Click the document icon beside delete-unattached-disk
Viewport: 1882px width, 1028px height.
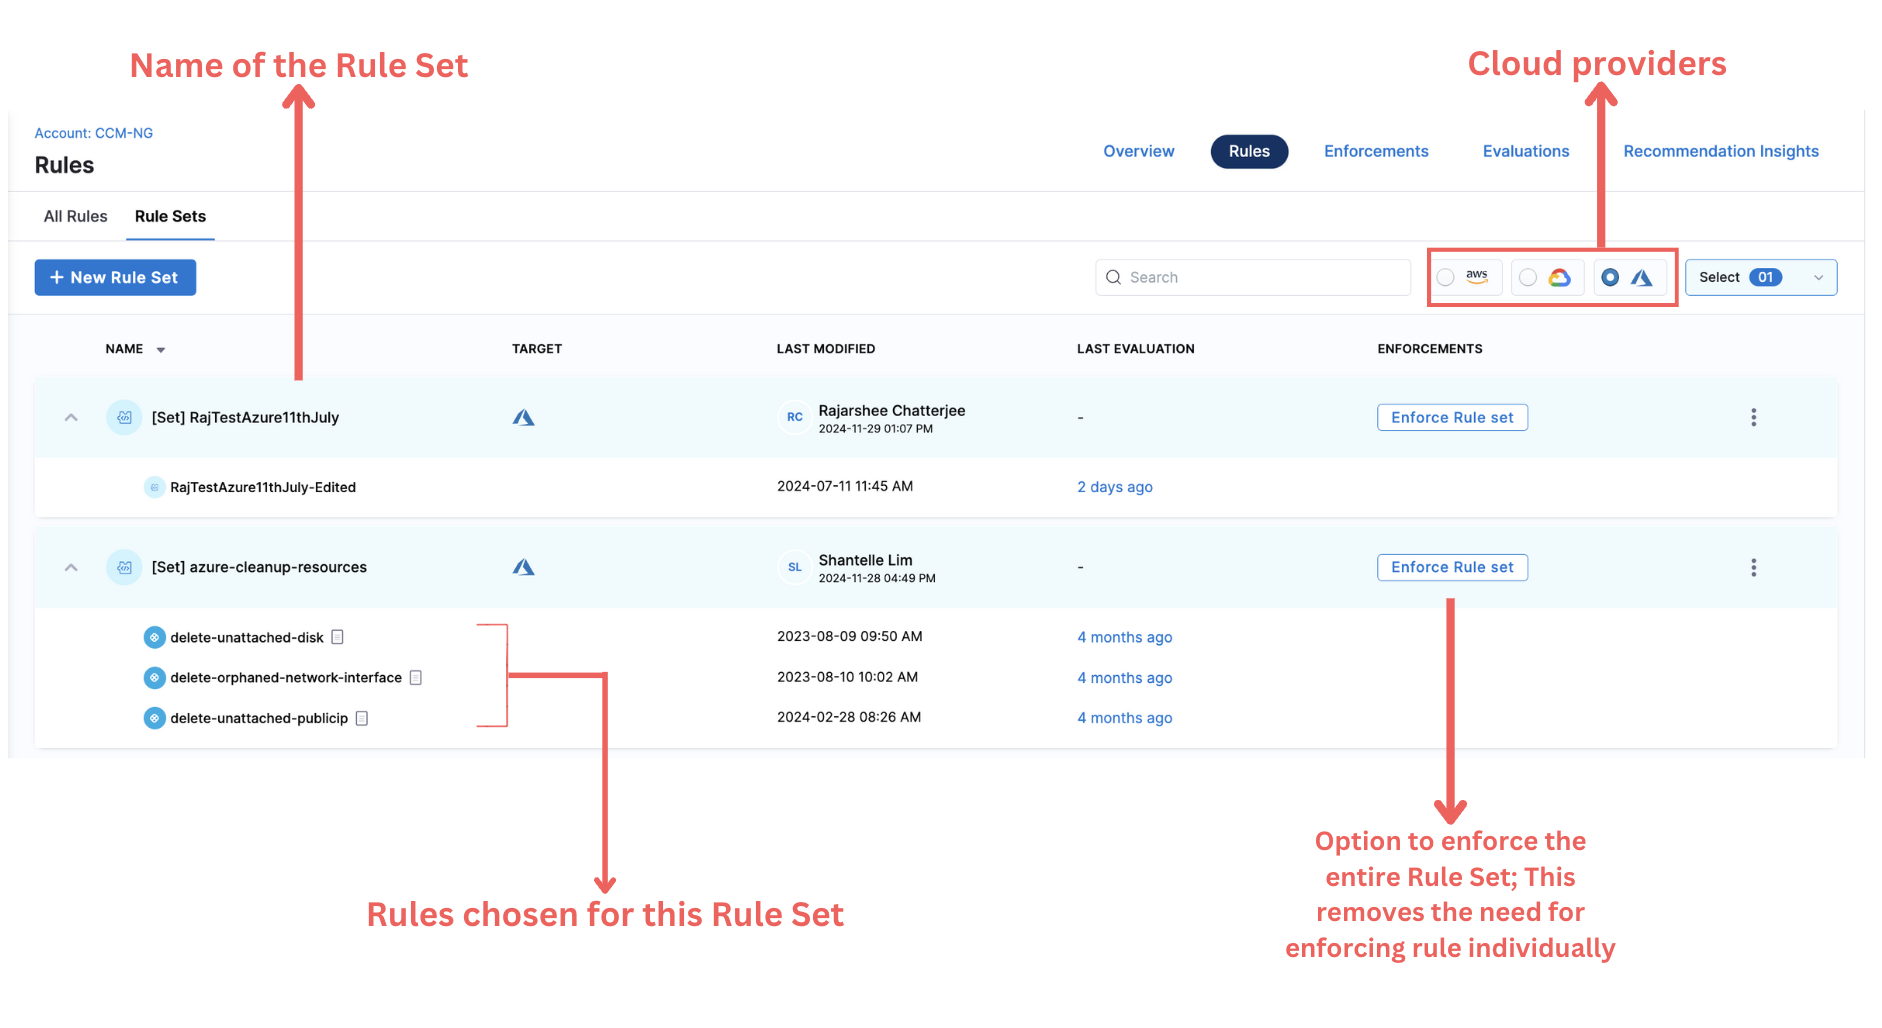pos(338,637)
